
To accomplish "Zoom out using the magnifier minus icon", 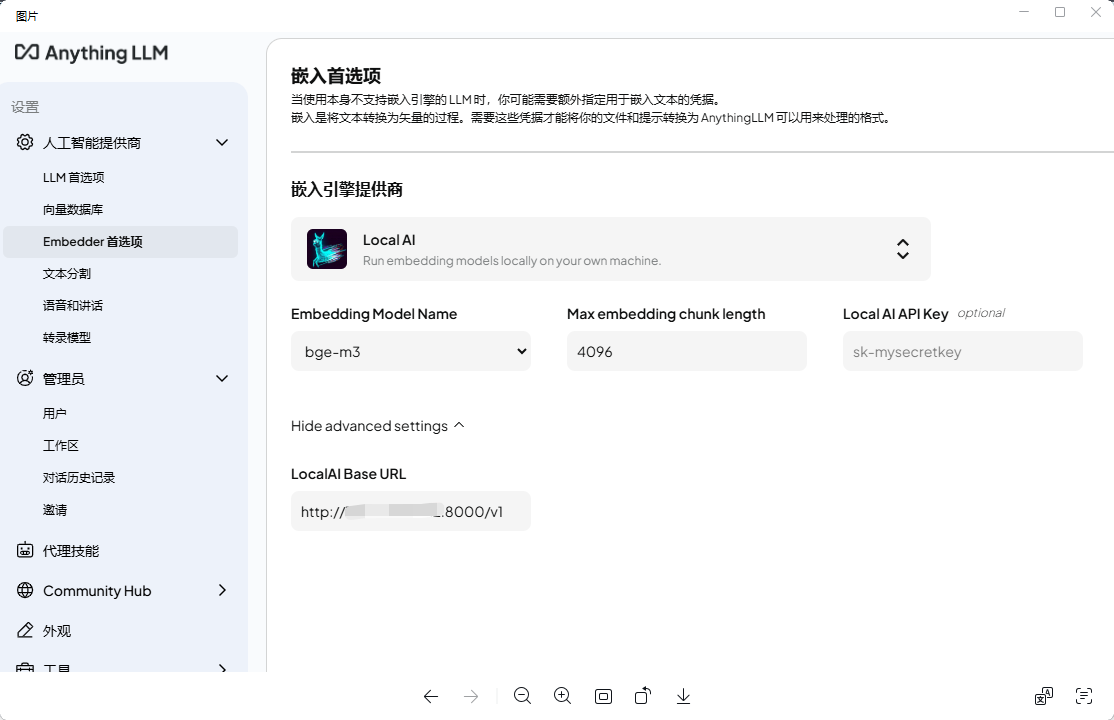I will [522, 697].
